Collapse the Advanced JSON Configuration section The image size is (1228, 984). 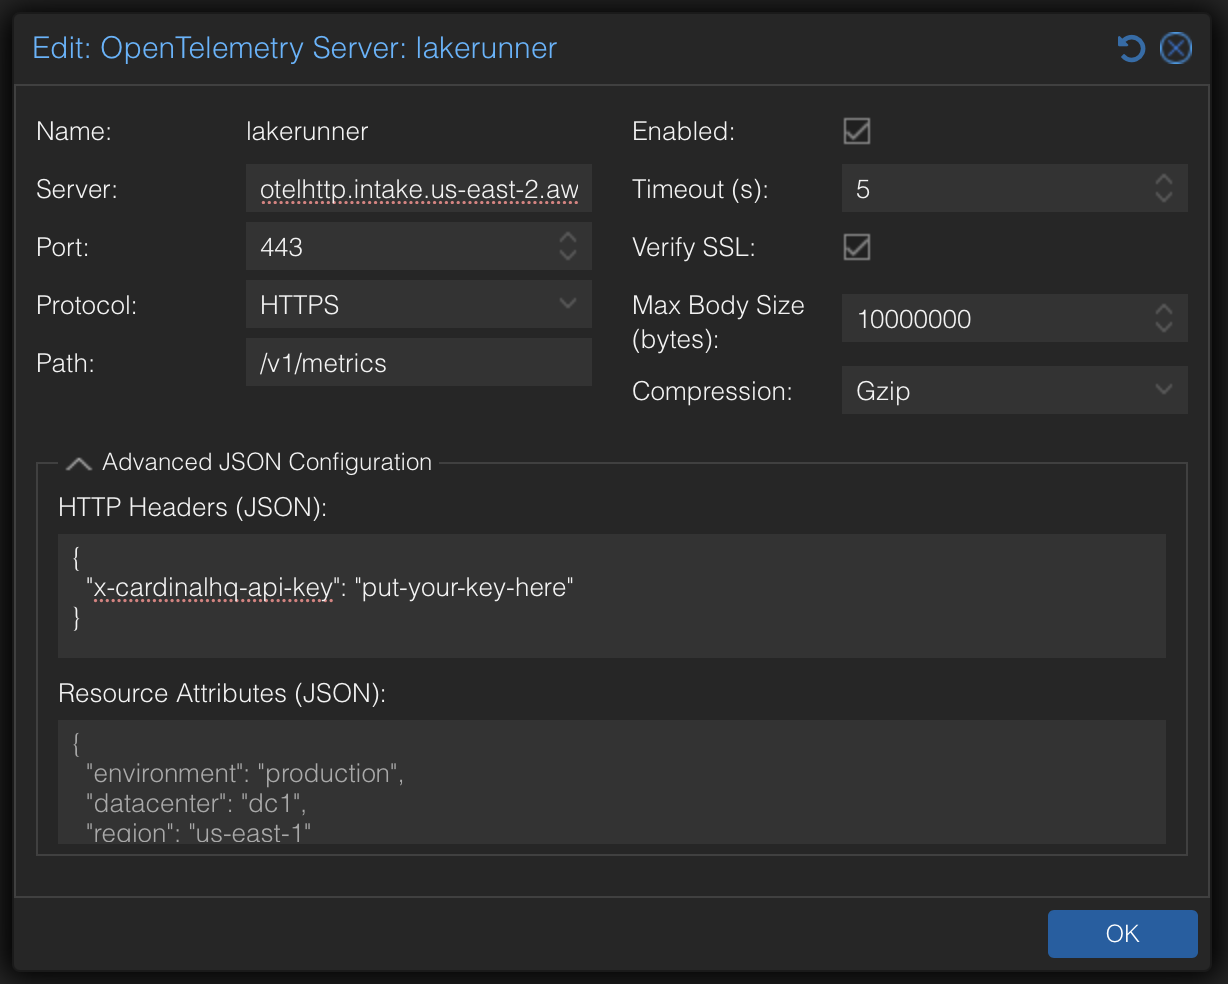coord(79,463)
